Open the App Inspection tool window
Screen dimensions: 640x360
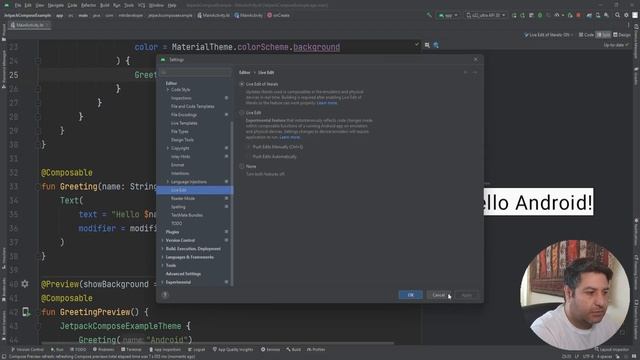click(165, 349)
